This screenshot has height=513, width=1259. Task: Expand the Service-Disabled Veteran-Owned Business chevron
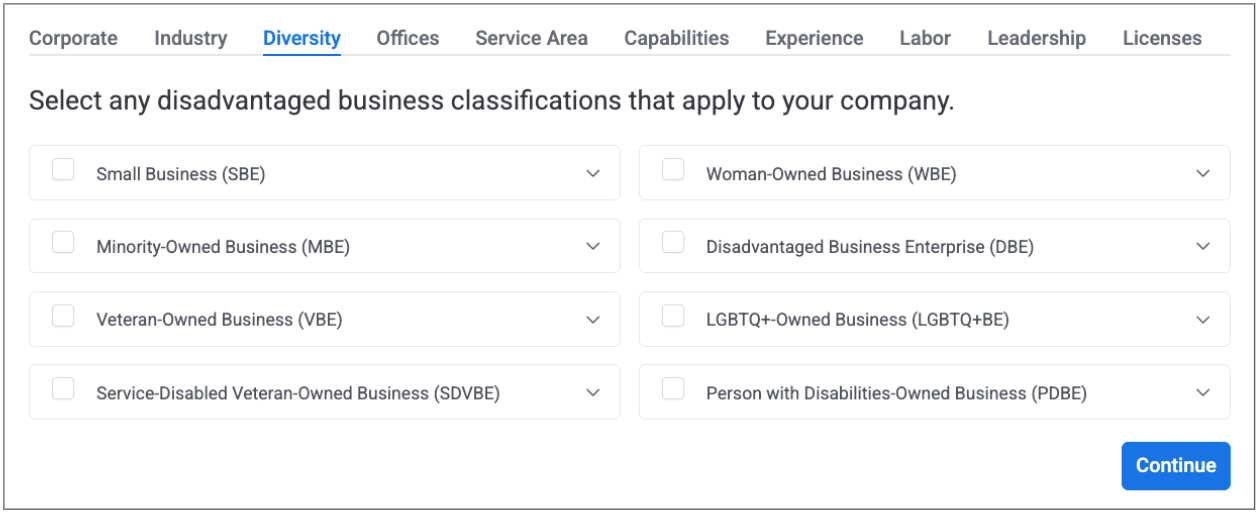[593, 393]
